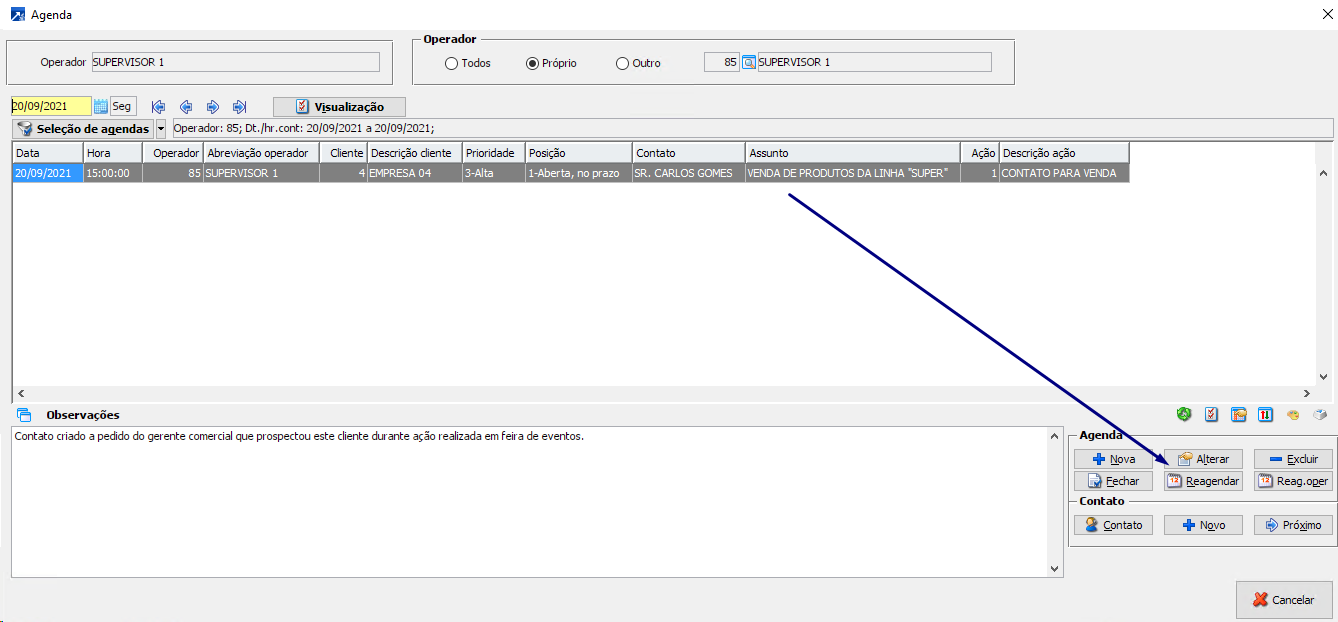This screenshot has width=1338, height=622.
Task: Click the red-green sort arrows icon
Action: (1265, 414)
